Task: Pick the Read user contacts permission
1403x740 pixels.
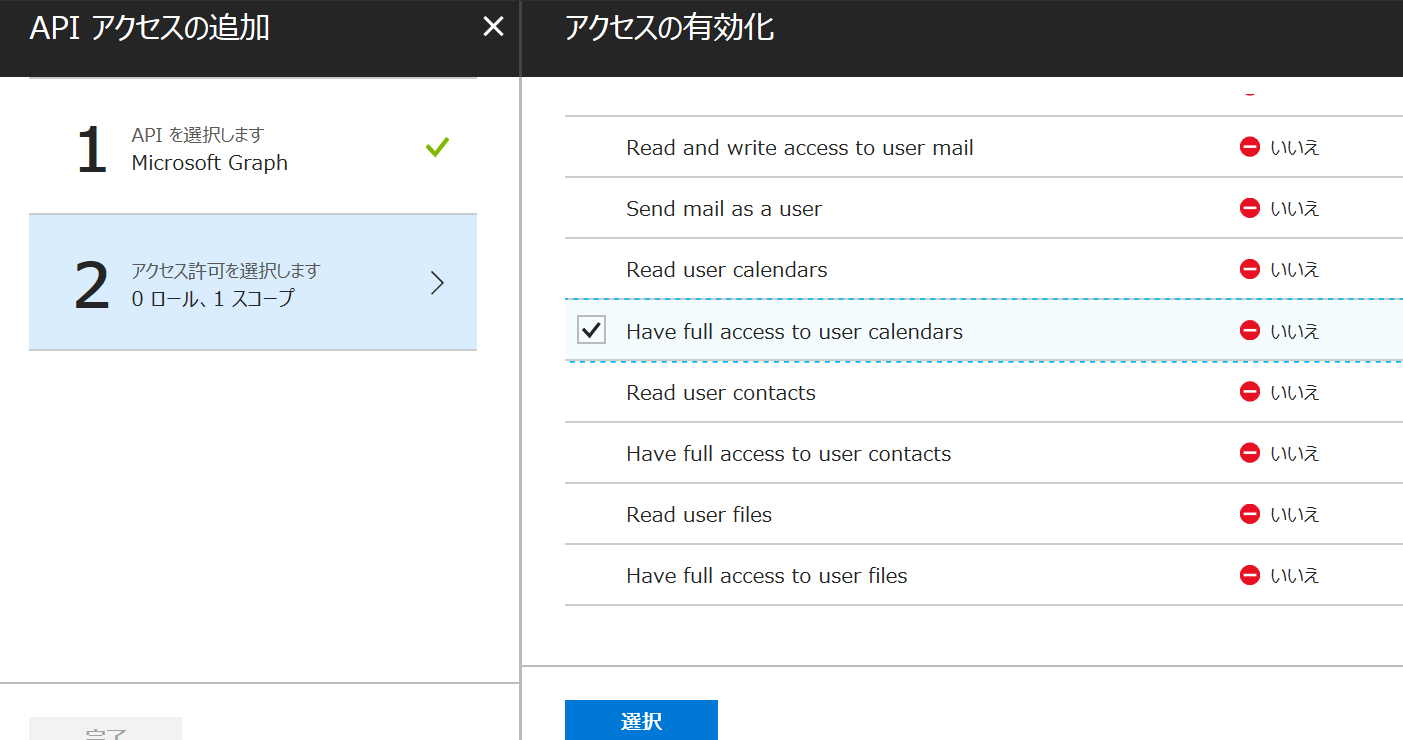Action: 721,393
